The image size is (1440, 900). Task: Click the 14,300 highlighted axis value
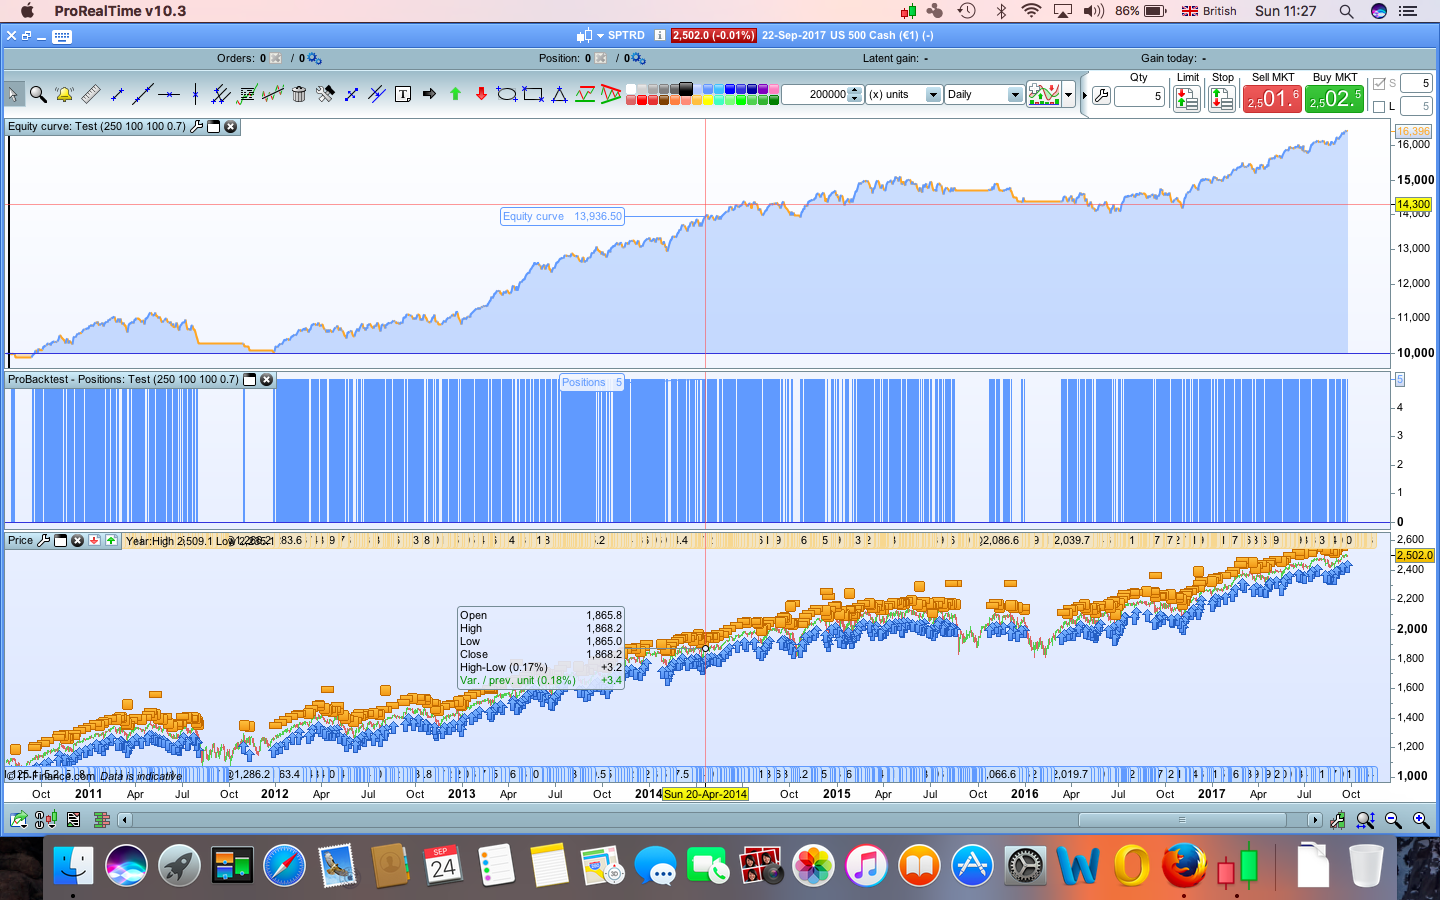click(x=1413, y=204)
